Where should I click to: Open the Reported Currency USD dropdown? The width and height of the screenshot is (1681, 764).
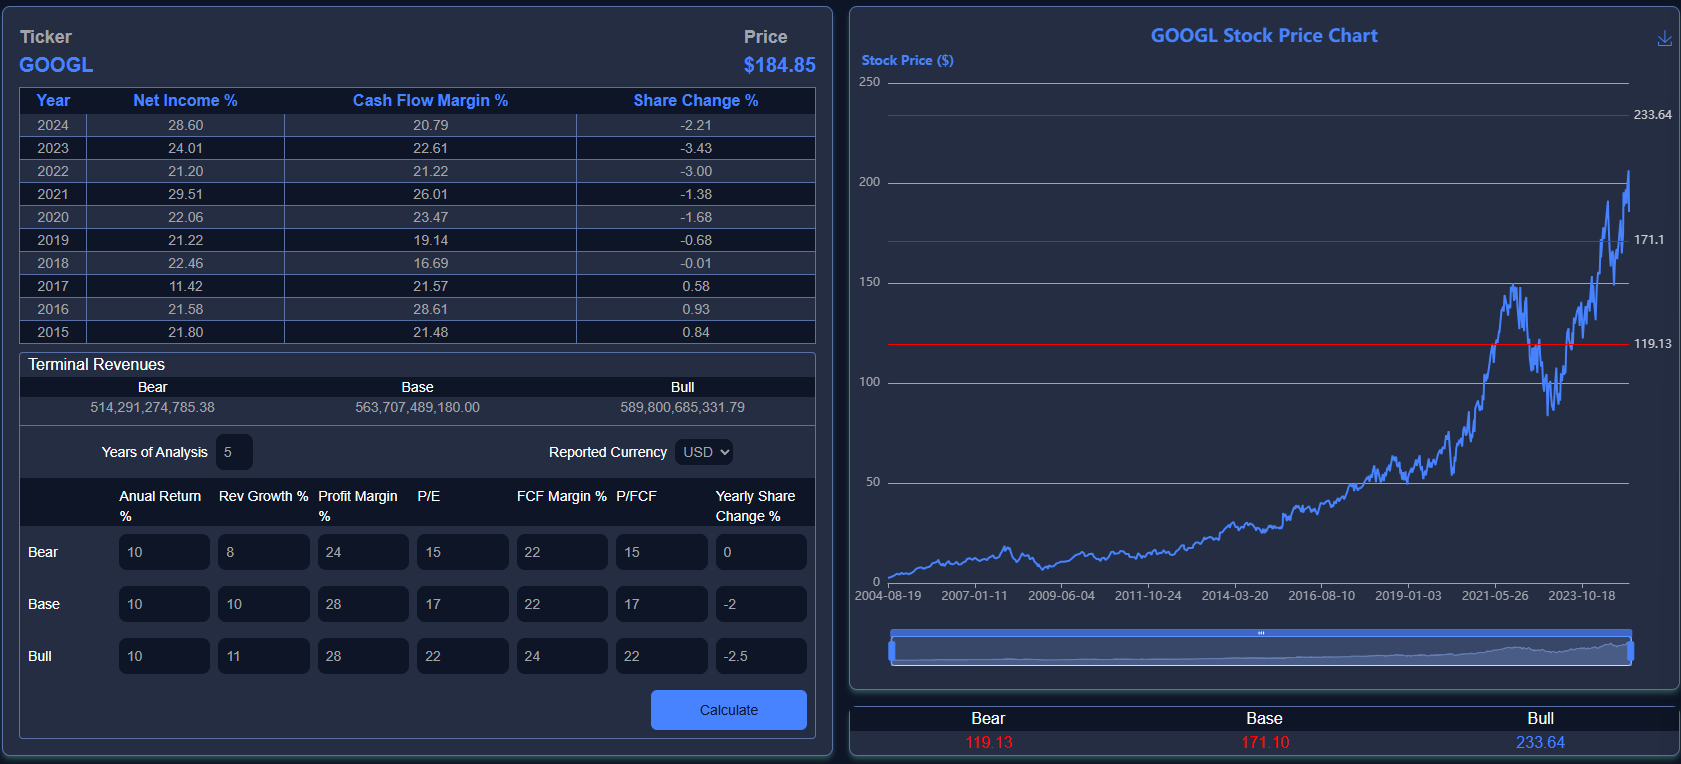704,452
